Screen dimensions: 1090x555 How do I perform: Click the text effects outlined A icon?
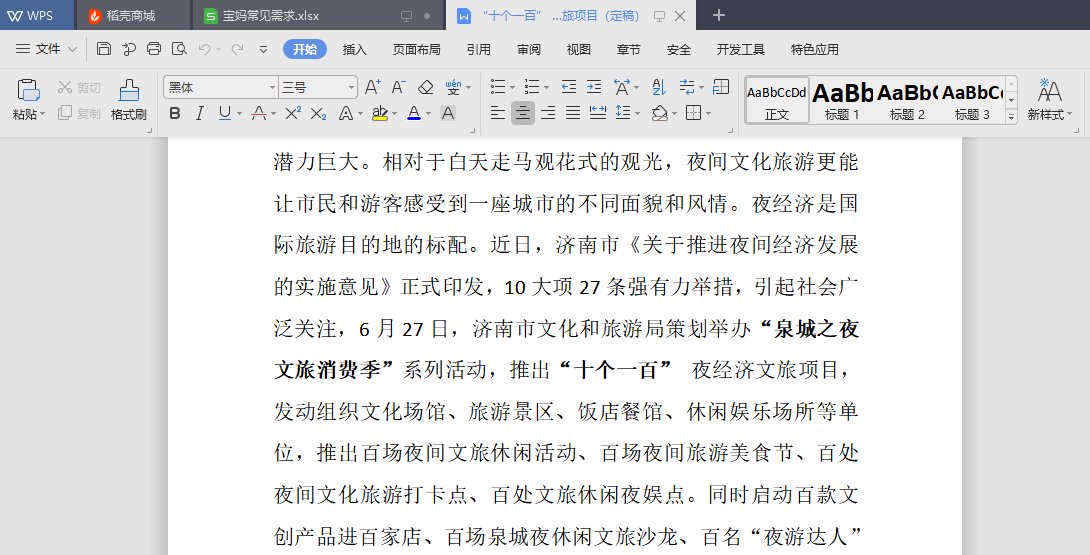pos(345,113)
